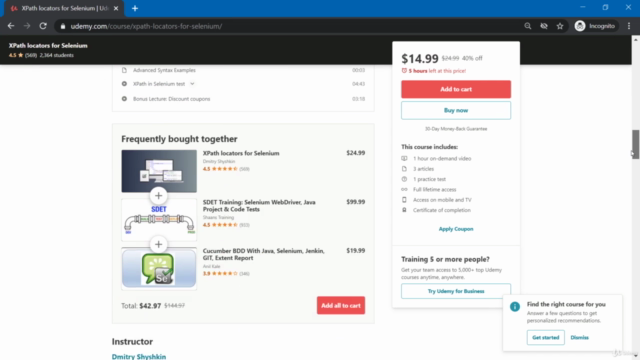
Task: Click the Frequently bought together heading
Action: 179,139
